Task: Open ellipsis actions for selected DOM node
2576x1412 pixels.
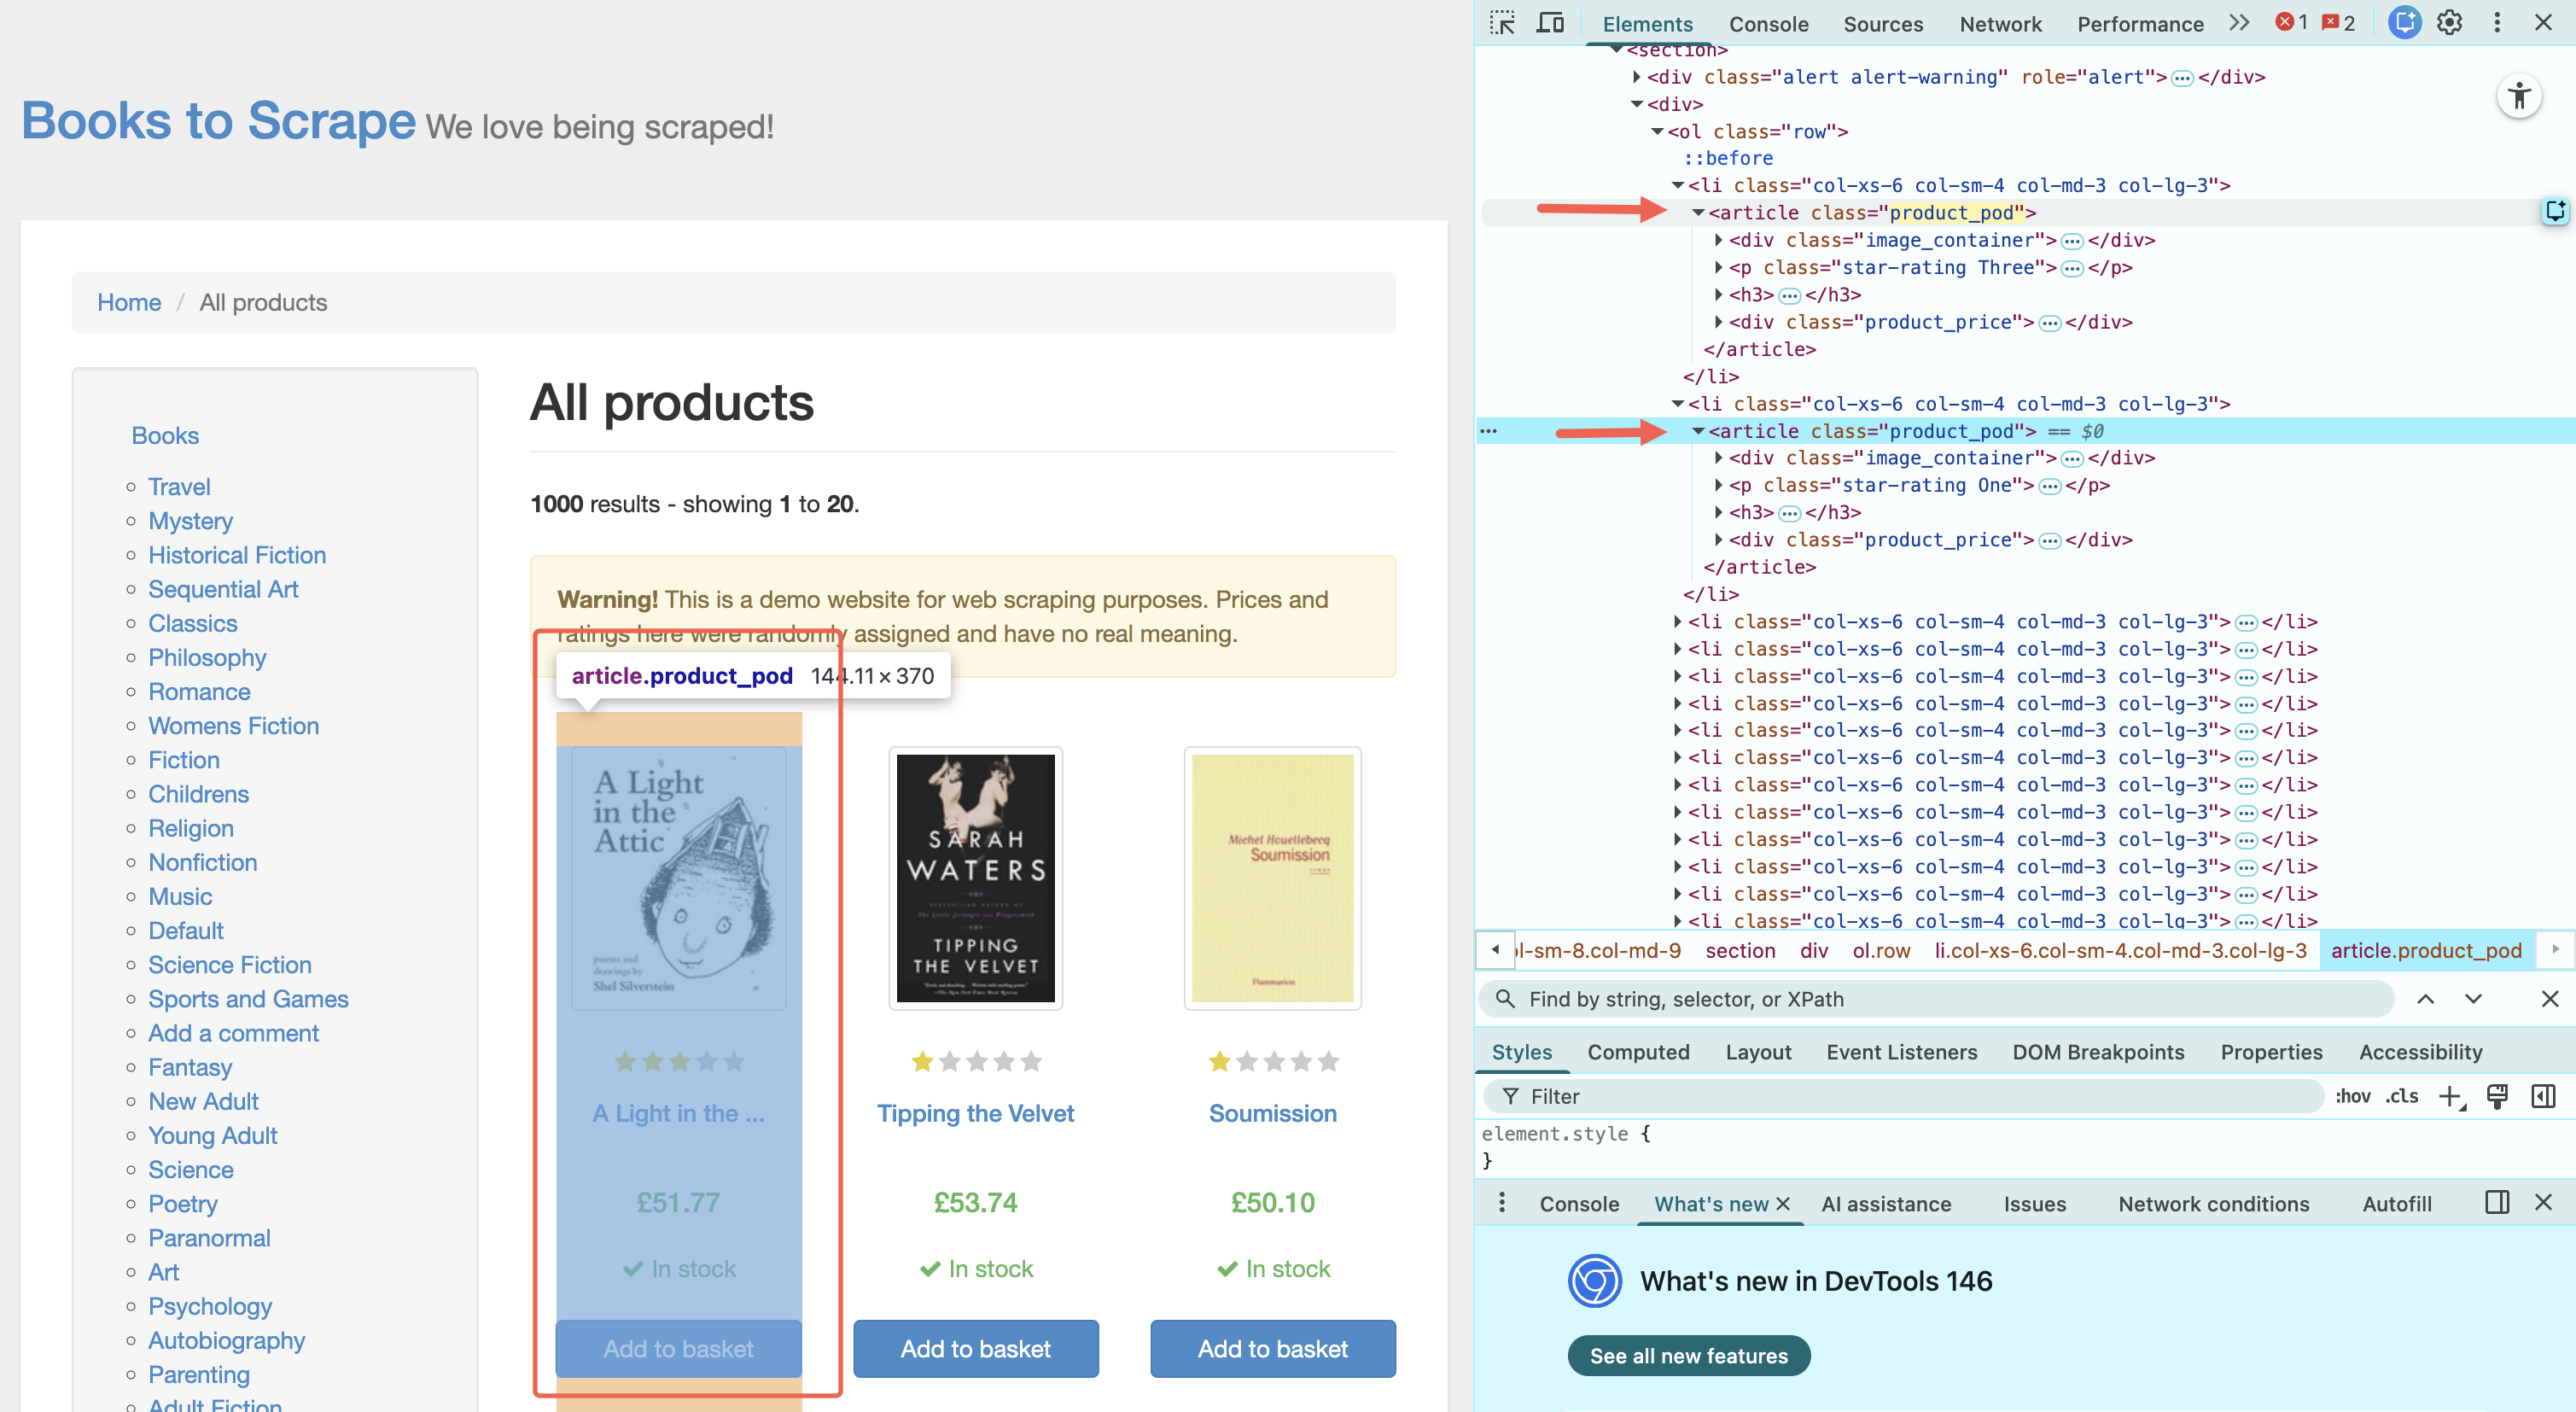Action: 1489,431
